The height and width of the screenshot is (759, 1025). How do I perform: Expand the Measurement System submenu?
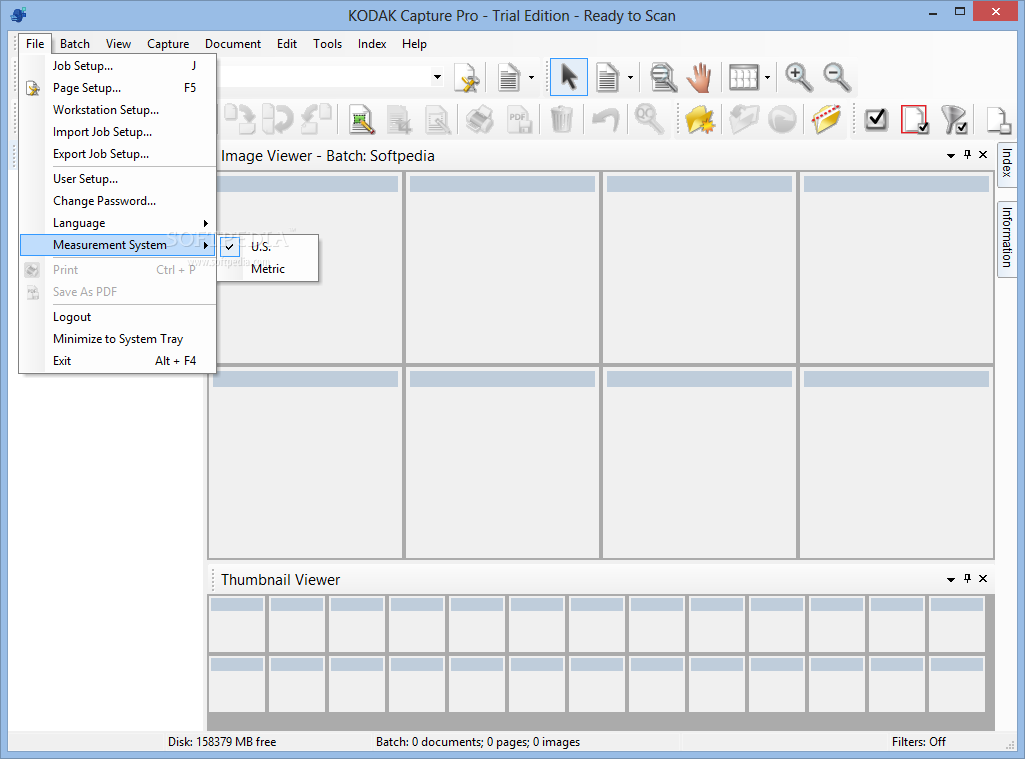(118, 245)
